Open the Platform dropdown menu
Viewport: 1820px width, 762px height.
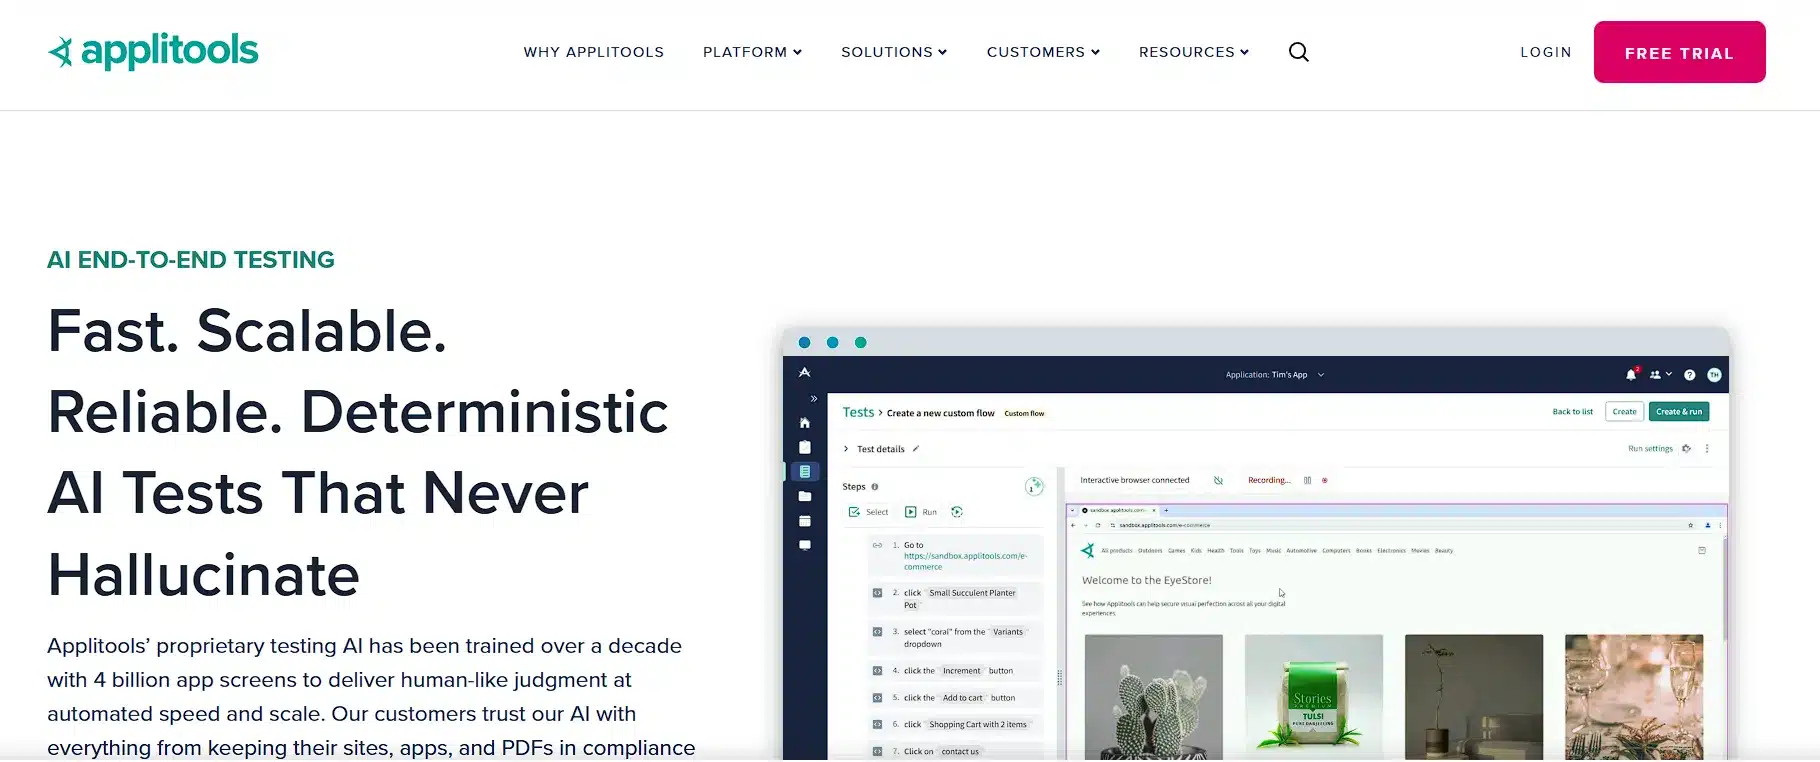click(x=752, y=52)
